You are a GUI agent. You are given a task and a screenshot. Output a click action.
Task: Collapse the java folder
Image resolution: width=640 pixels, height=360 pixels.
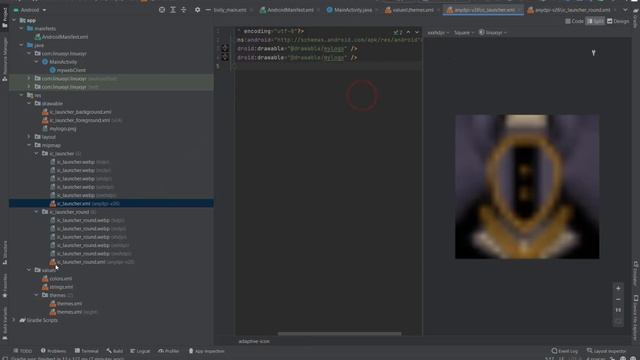point(22,45)
